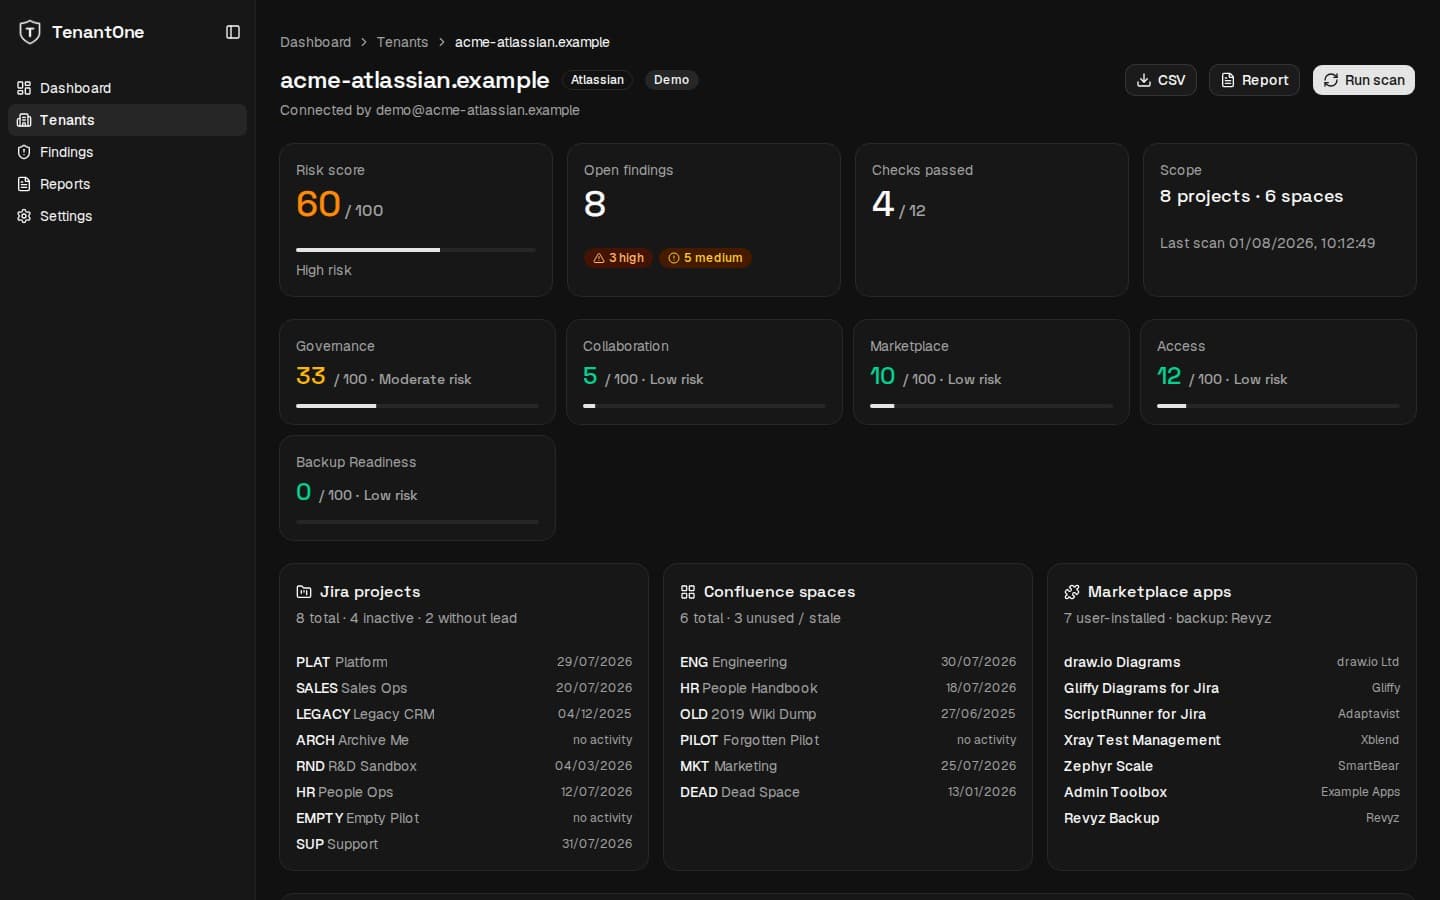Select the Admin Toolbox app row

1232,792
